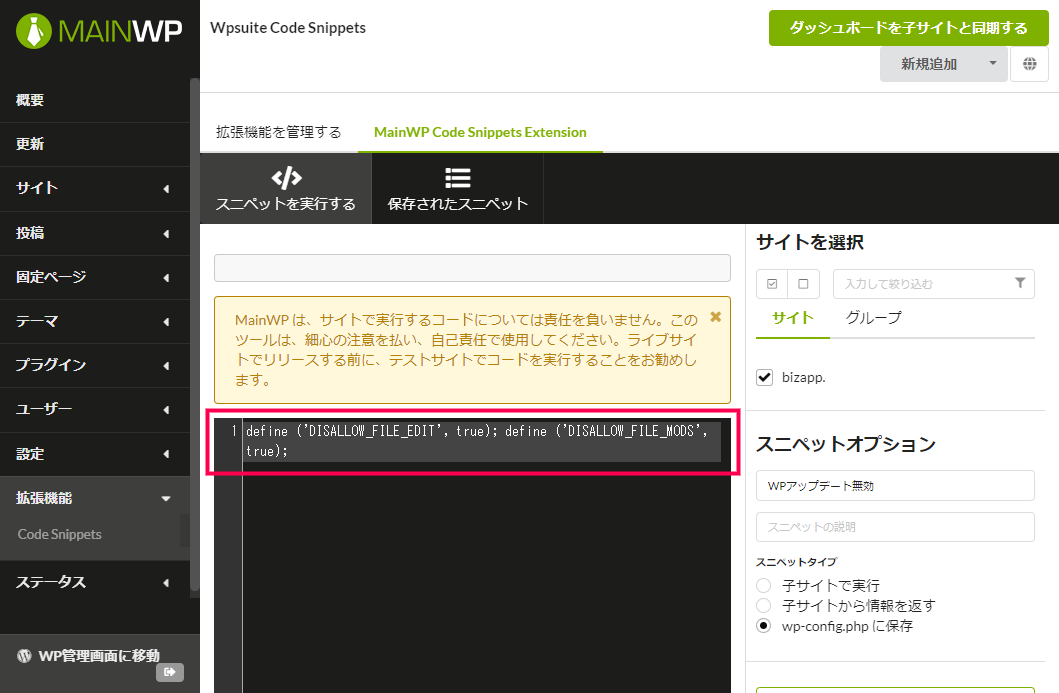Expand the 設定 sidebar menu

pos(95,454)
